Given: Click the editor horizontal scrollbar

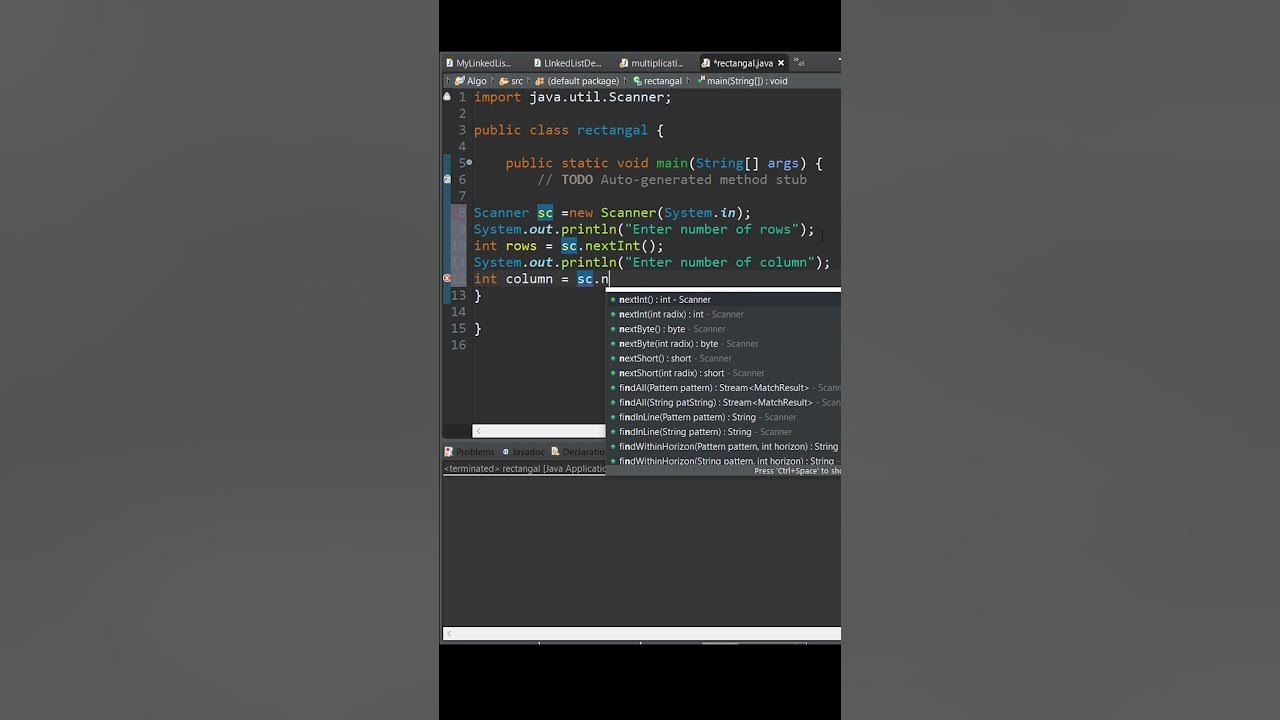Looking at the screenshot, I should point(539,431).
